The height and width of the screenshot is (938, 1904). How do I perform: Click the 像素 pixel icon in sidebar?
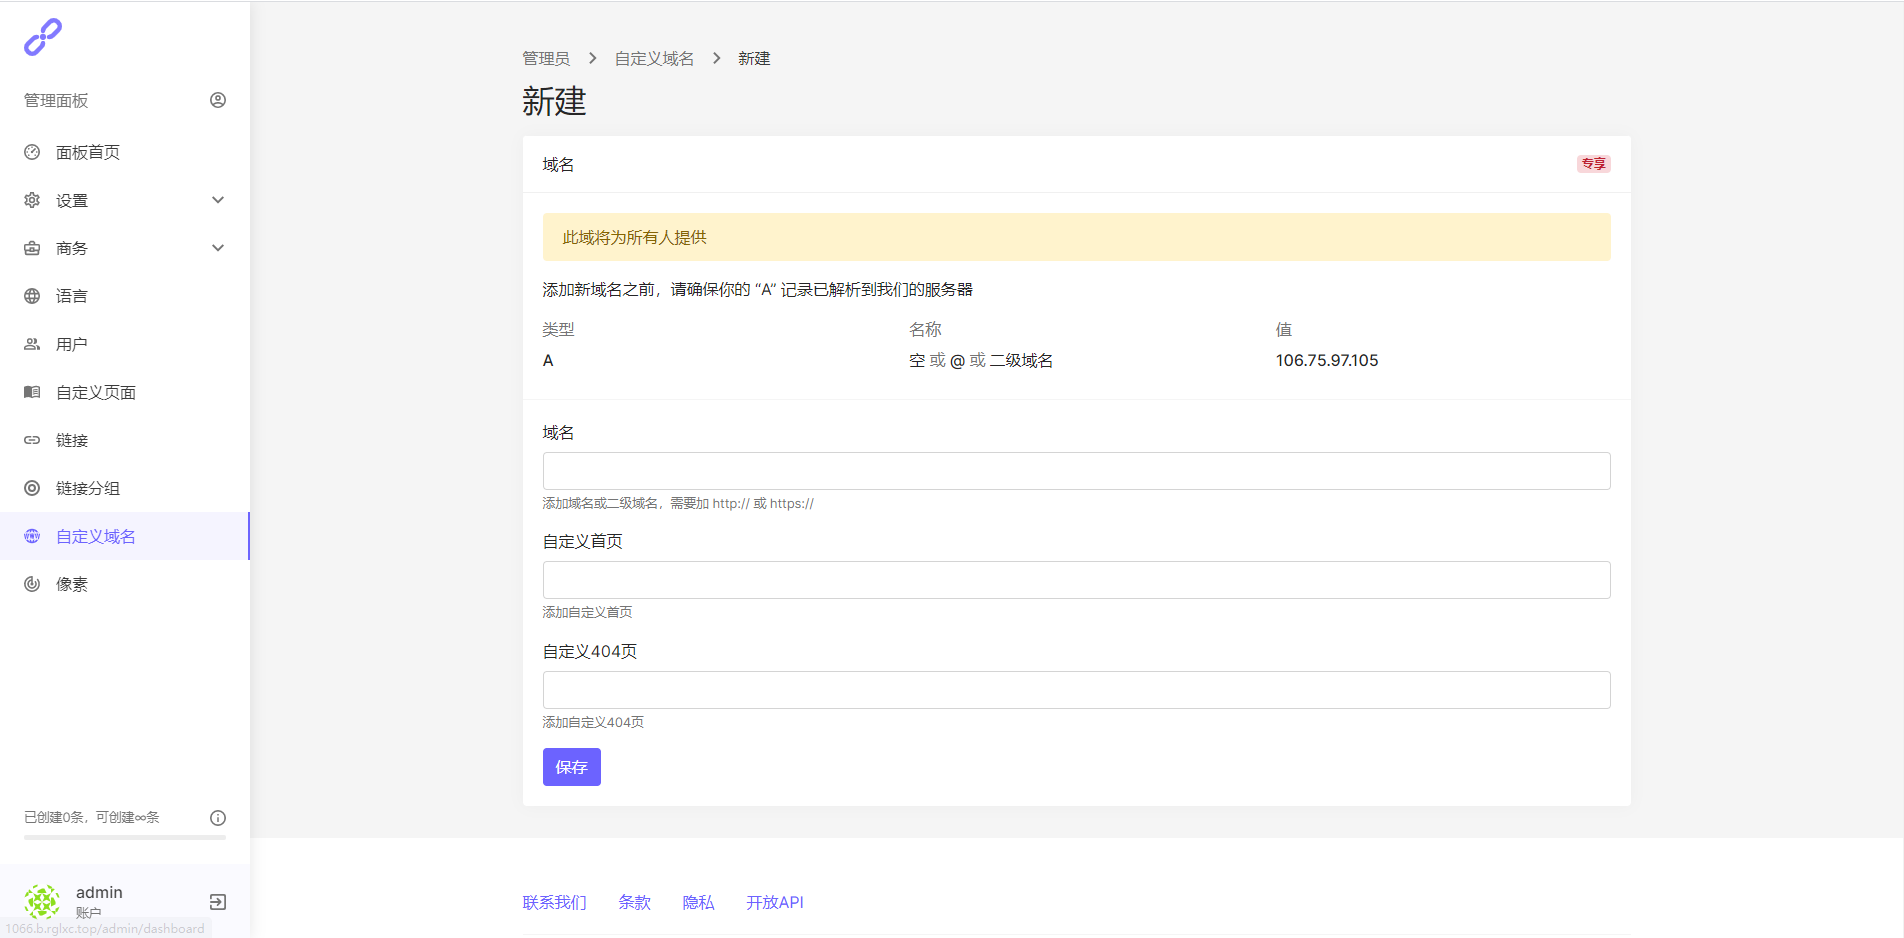click(32, 584)
